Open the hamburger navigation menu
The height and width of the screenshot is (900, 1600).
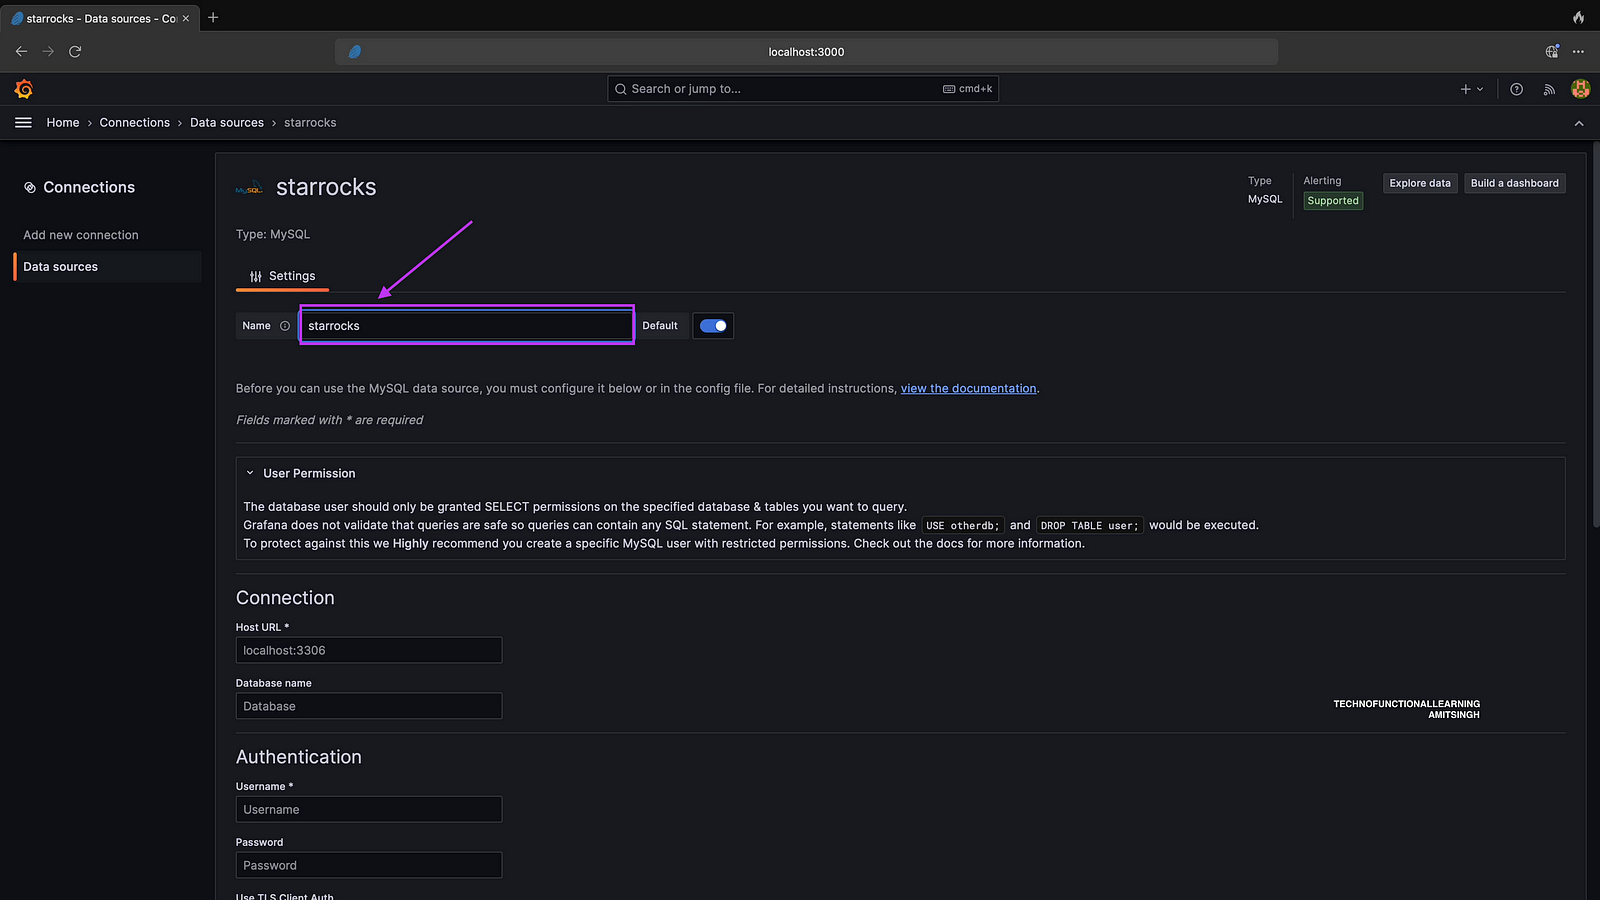pyautogui.click(x=24, y=122)
